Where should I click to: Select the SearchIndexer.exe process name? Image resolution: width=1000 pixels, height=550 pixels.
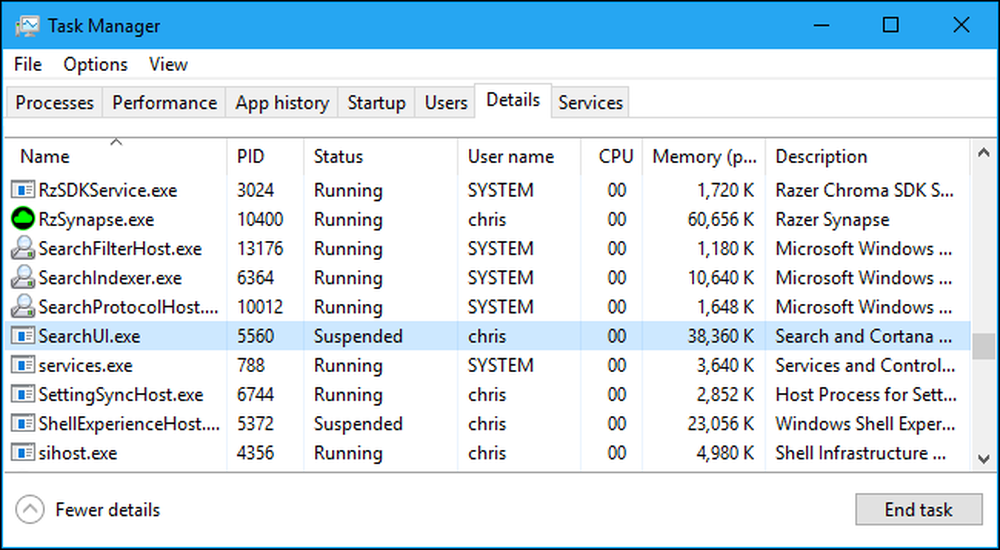tap(110, 278)
